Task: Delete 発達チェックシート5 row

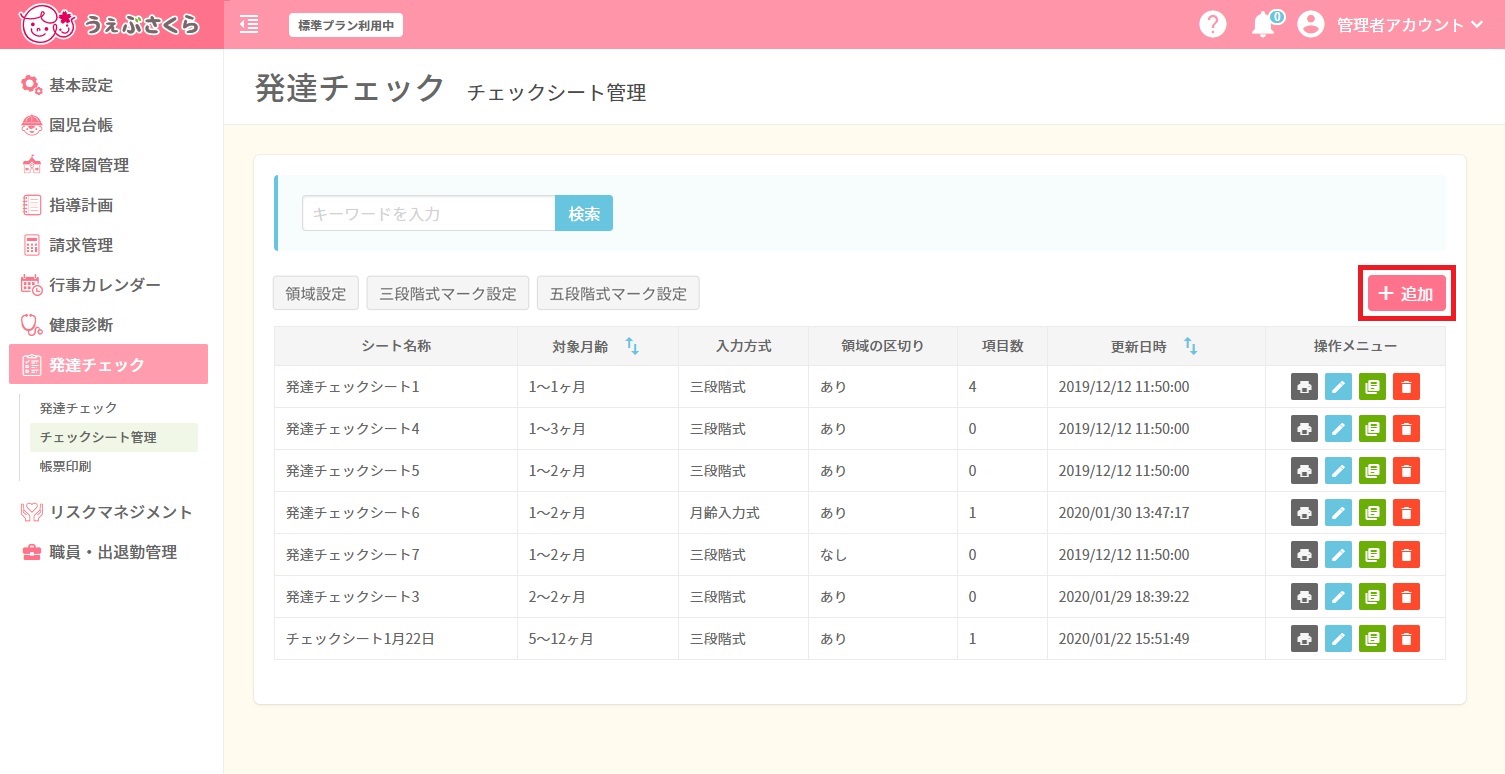Action: tap(1406, 471)
